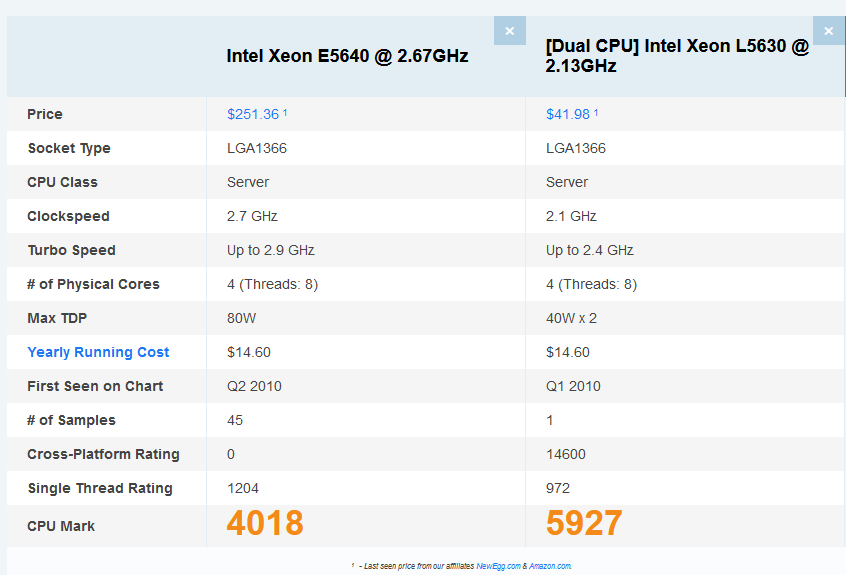
Task: Open the Yearly Running Cost link
Action: tap(98, 352)
